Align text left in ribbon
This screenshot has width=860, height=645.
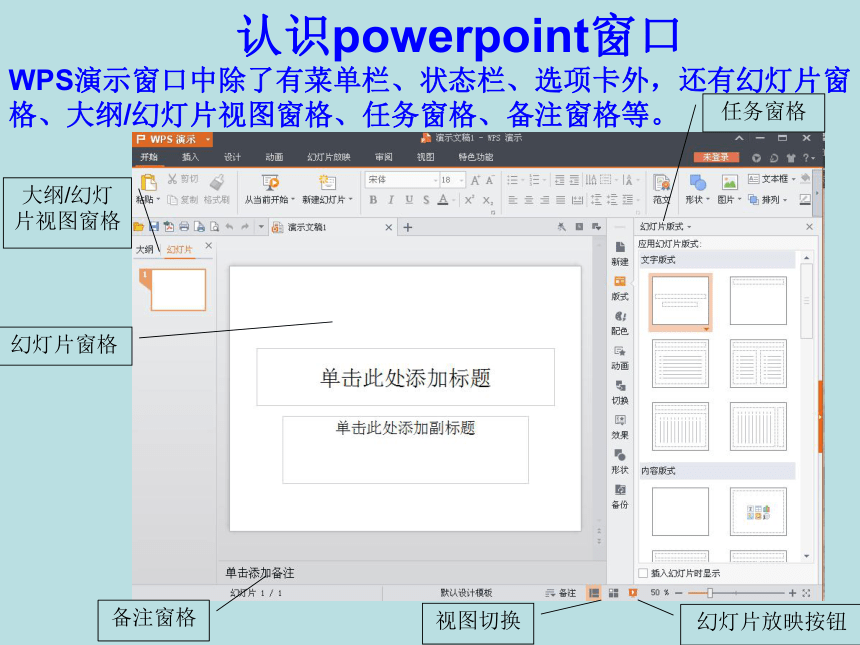pos(513,200)
